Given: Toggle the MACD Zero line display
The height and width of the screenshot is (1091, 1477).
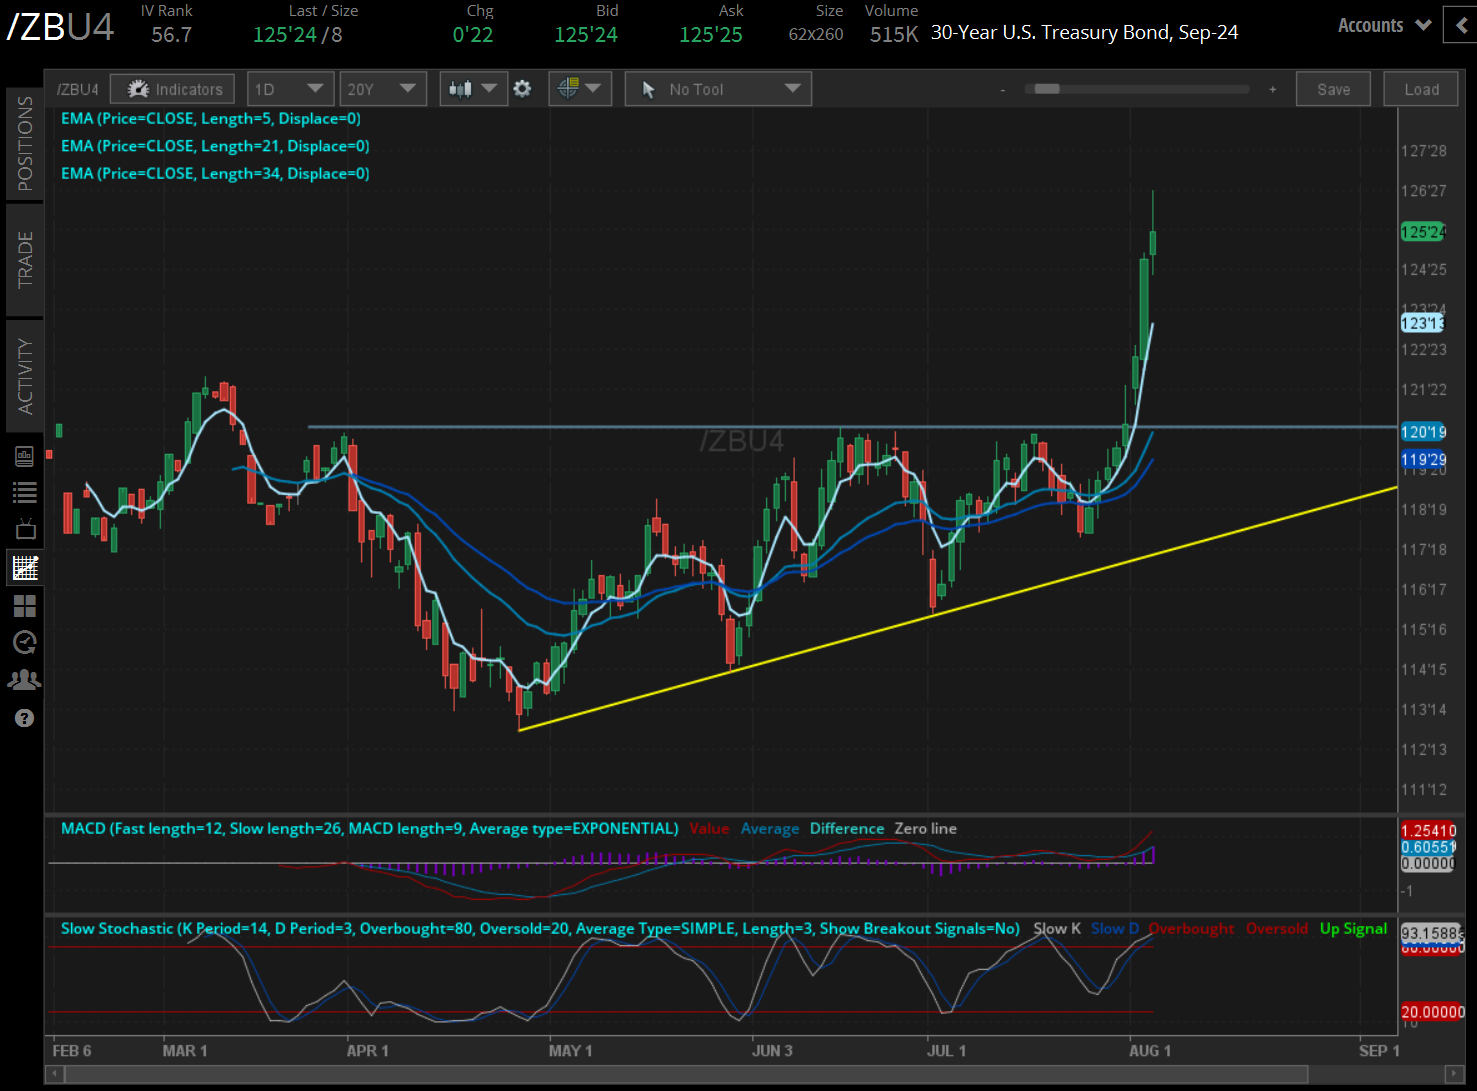Looking at the screenshot, I should click(925, 828).
